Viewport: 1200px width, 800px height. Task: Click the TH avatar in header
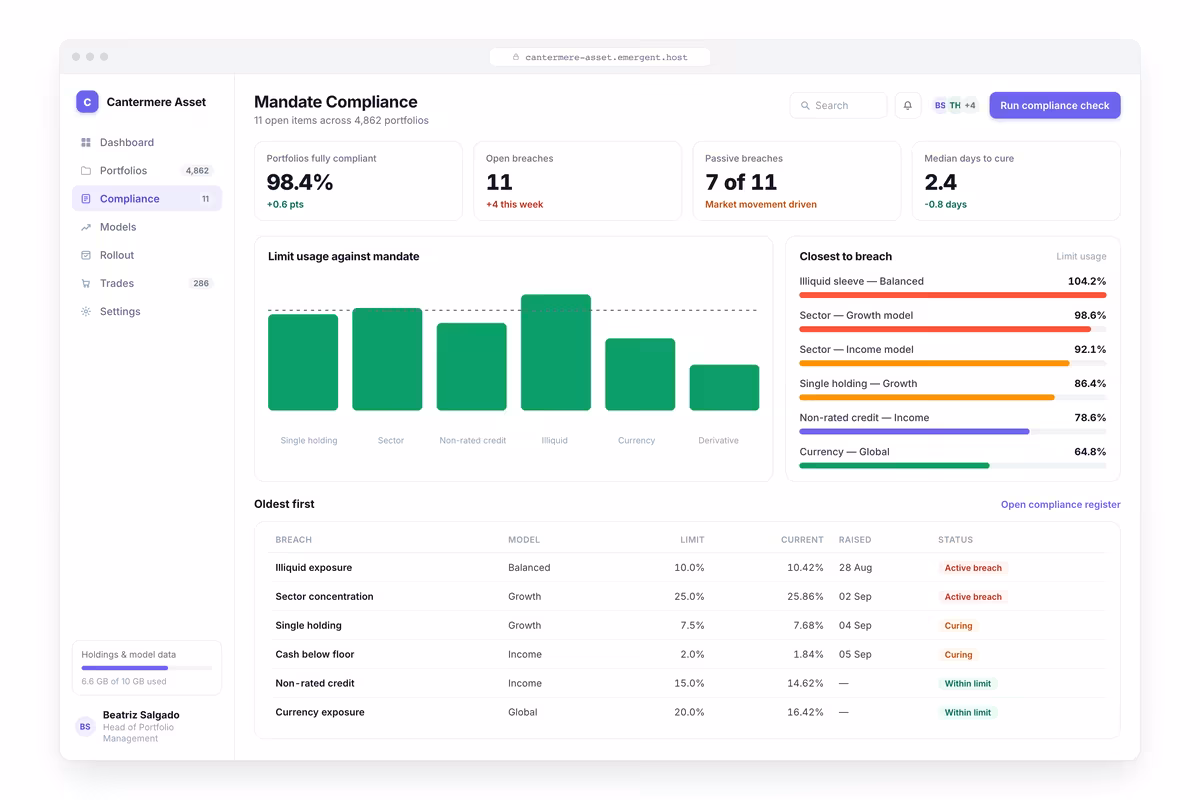point(955,105)
